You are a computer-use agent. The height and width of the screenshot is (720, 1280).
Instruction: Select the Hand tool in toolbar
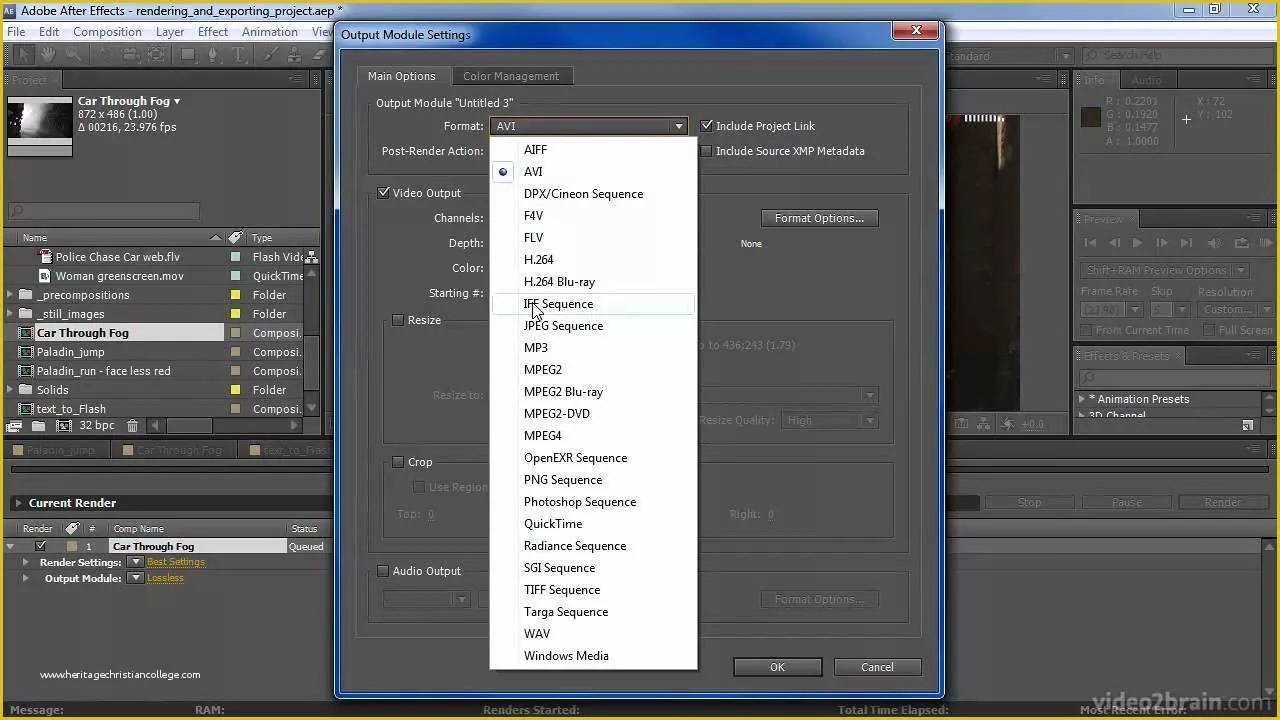(x=48, y=56)
